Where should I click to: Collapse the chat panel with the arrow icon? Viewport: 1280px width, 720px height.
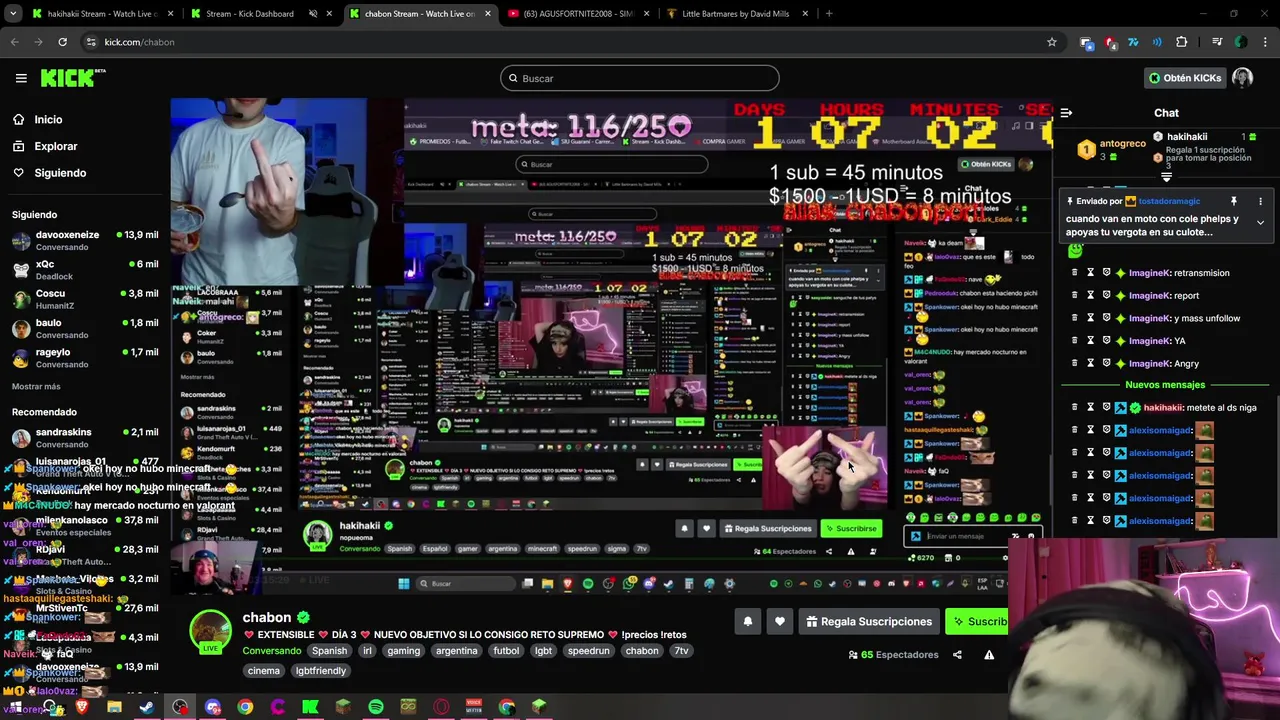click(x=1066, y=113)
